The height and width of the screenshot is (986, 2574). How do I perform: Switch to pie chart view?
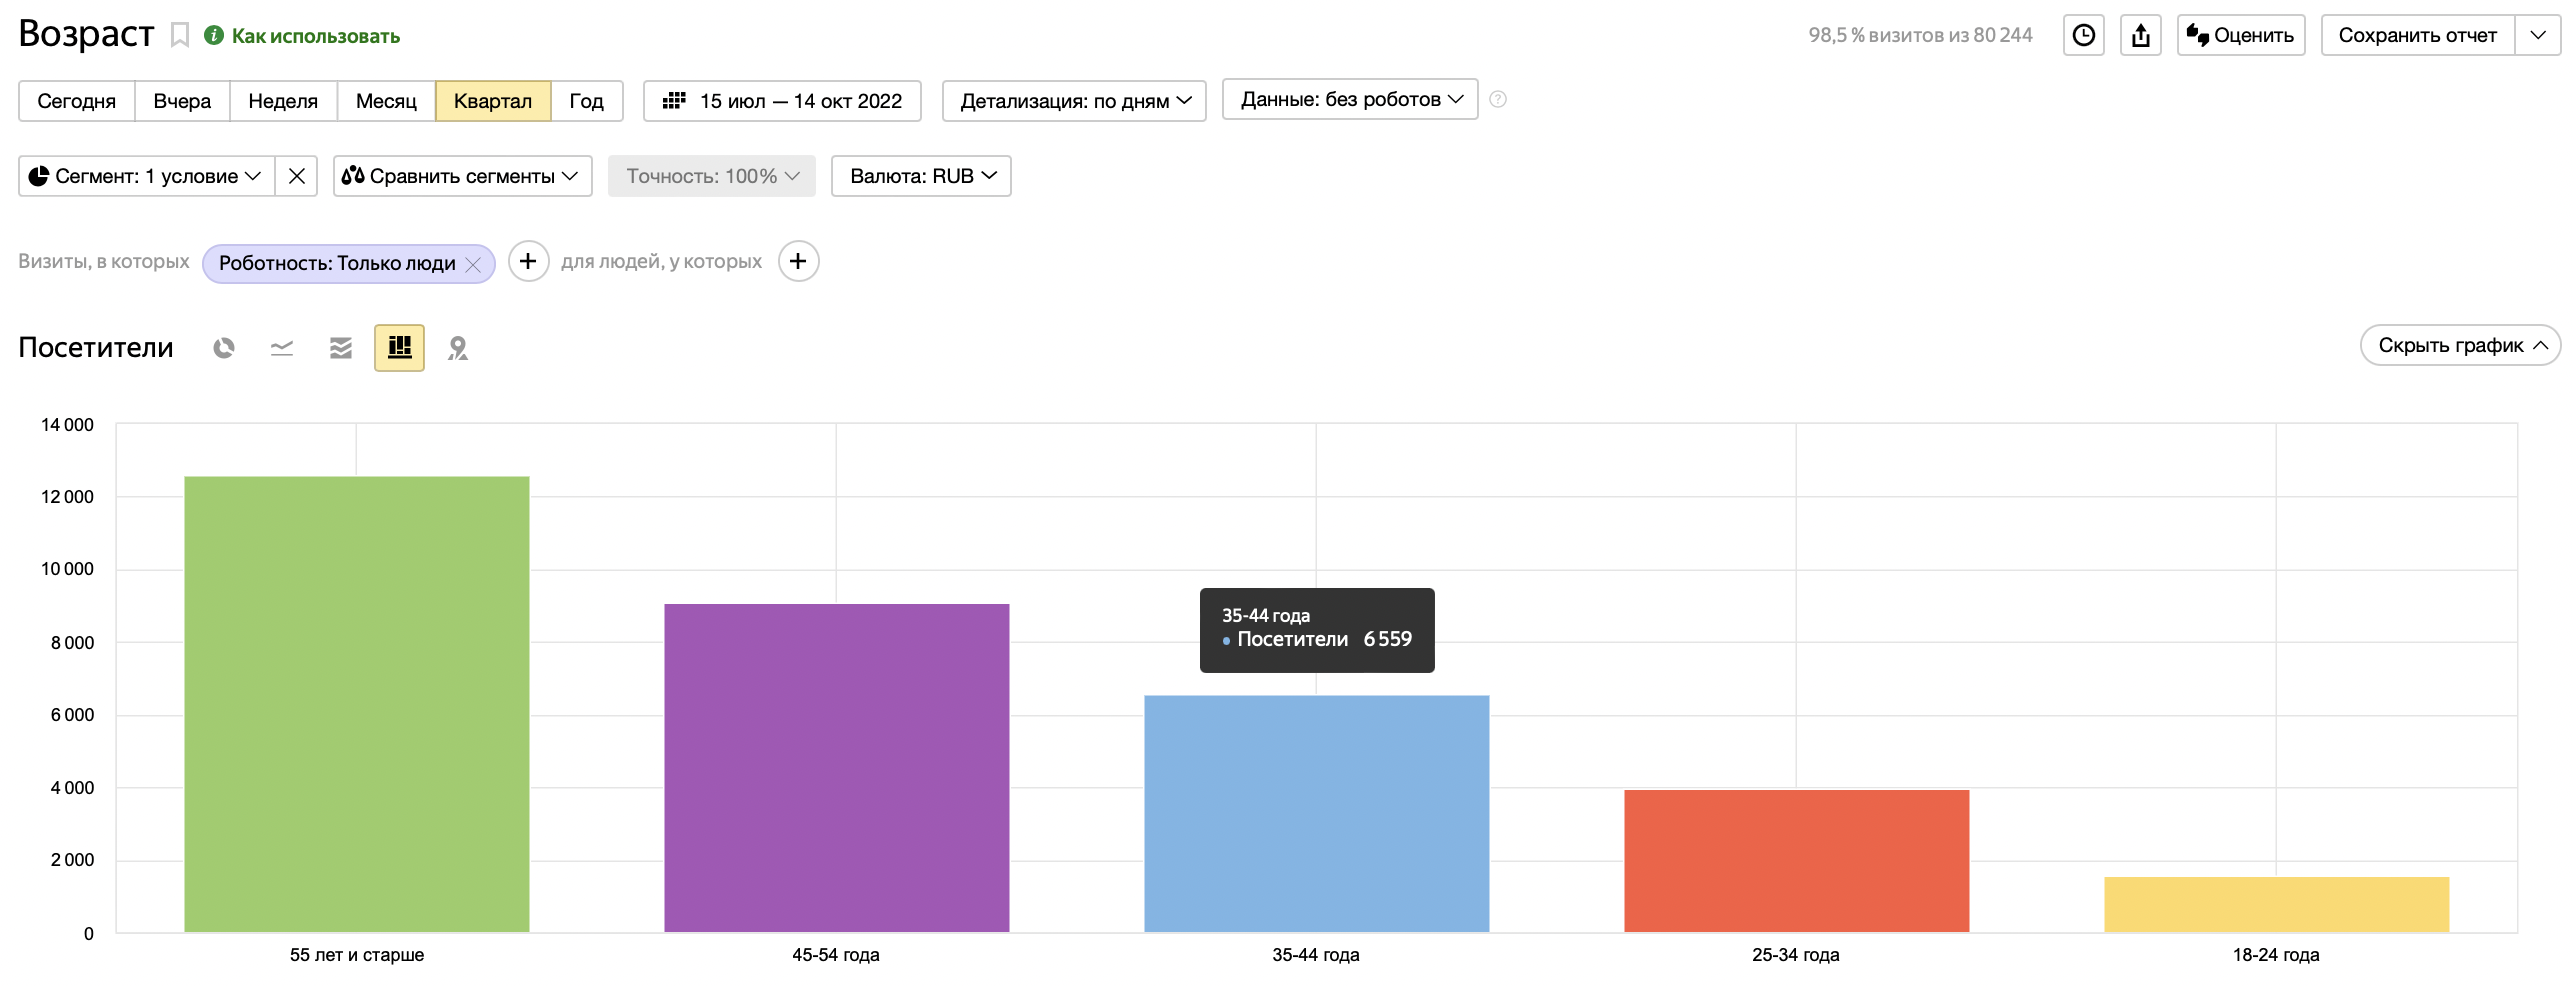[224, 348]
